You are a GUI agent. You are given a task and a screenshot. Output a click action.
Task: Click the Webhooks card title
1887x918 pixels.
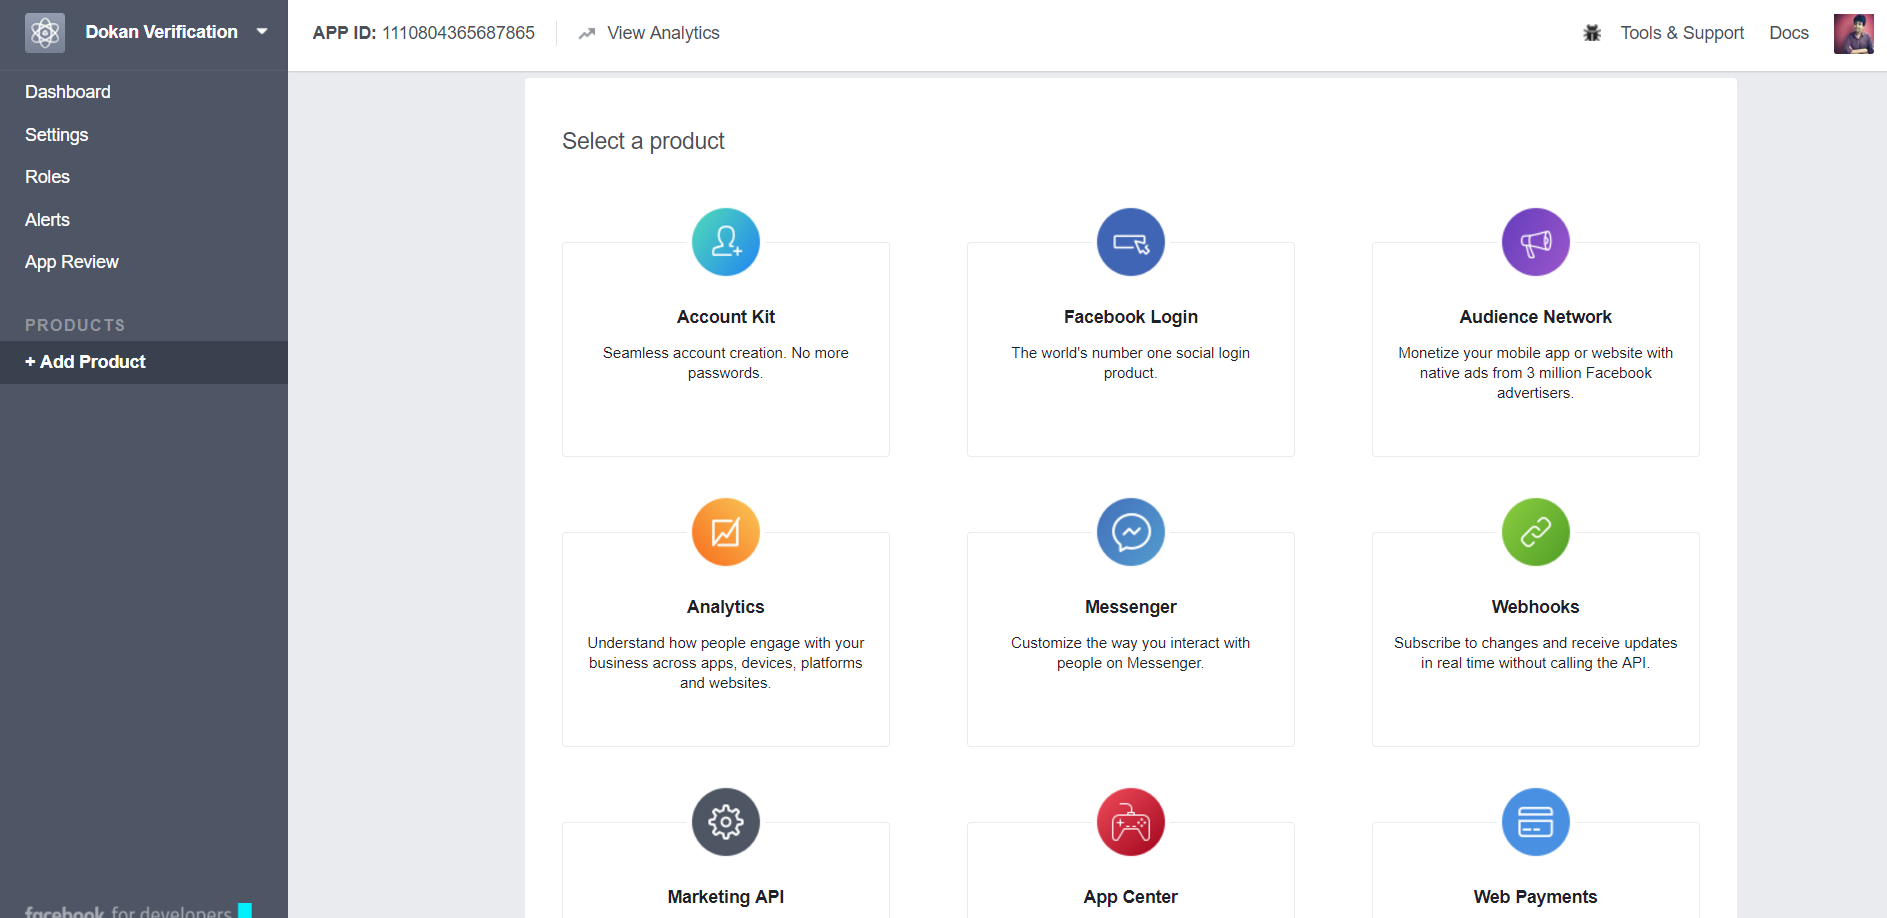click(x=1536, y=607)
